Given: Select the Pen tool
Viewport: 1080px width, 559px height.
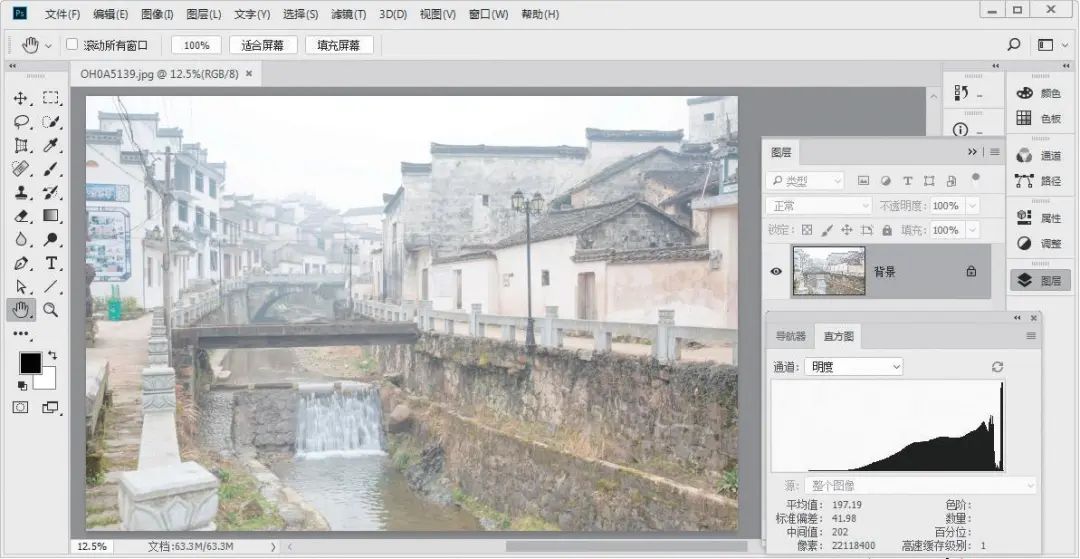Looking at the screenshot, I should (21, 263).
